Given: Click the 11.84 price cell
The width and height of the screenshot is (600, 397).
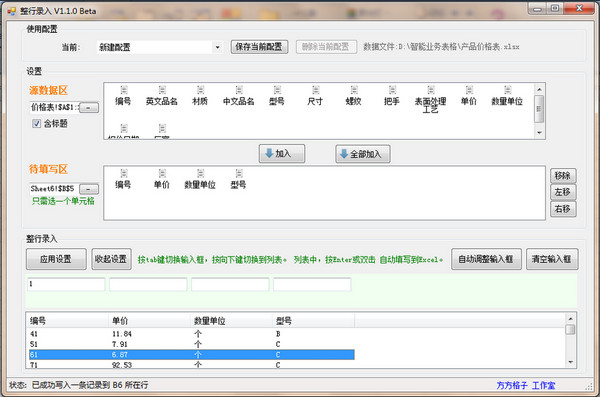Looking at the screenshot, I should point(122,334).
